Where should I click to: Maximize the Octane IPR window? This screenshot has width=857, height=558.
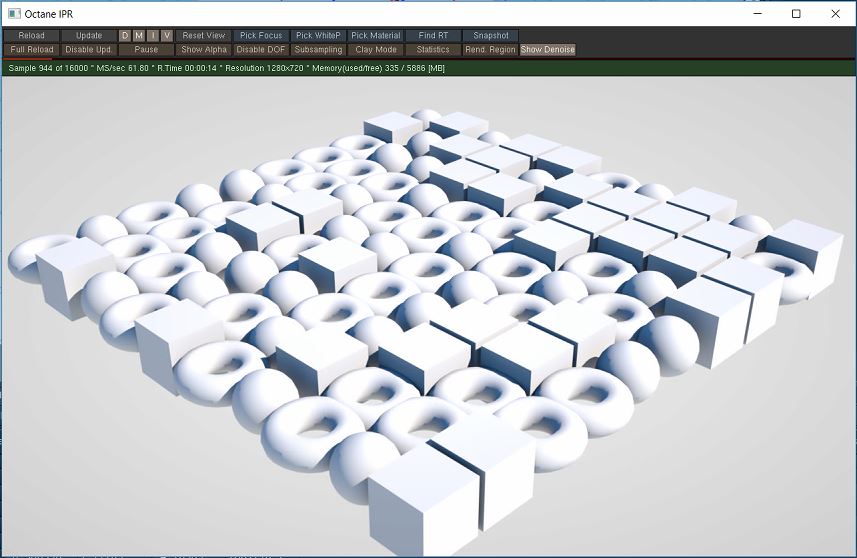796,14
